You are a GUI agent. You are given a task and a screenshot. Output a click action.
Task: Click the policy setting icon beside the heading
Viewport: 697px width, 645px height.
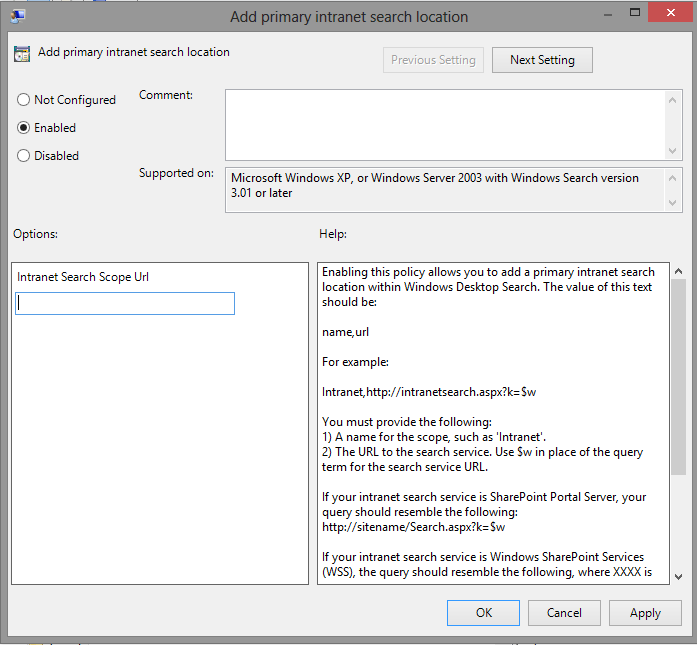coord(22,54)
